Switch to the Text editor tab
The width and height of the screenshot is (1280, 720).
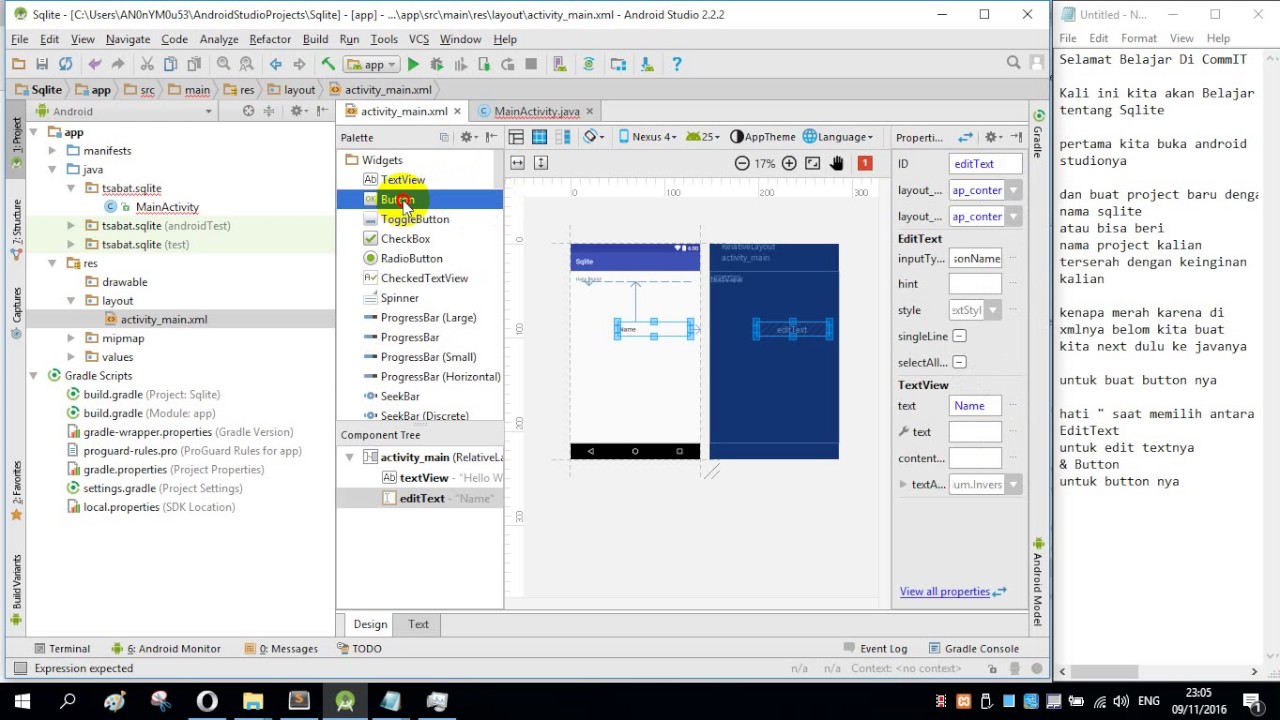tap(418, 624)
